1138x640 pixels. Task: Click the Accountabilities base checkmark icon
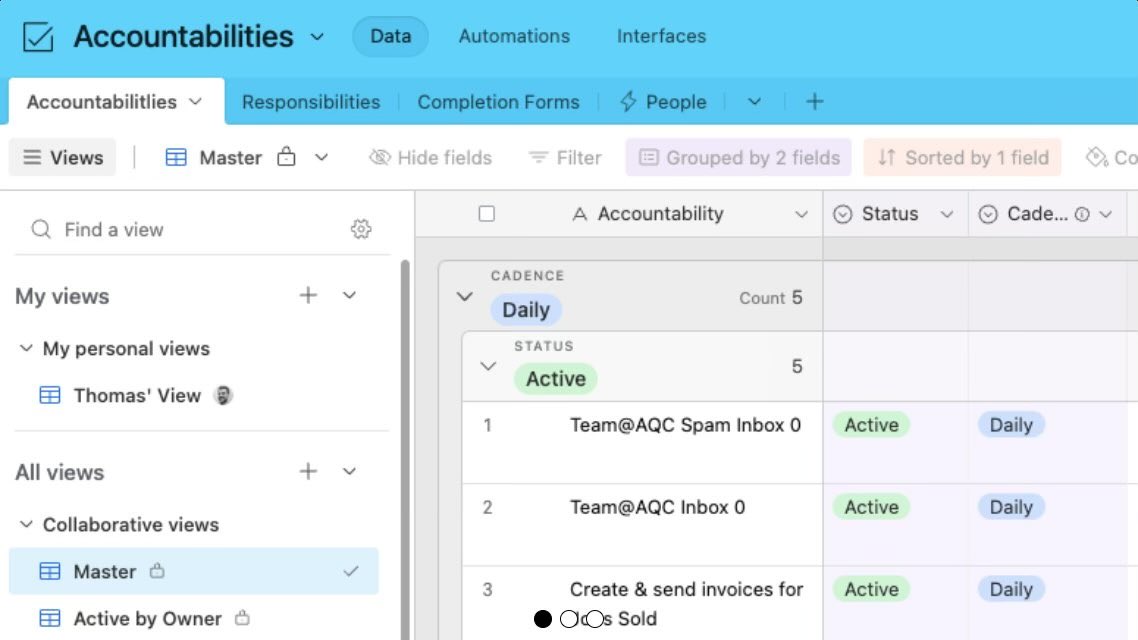pos(38,36)
